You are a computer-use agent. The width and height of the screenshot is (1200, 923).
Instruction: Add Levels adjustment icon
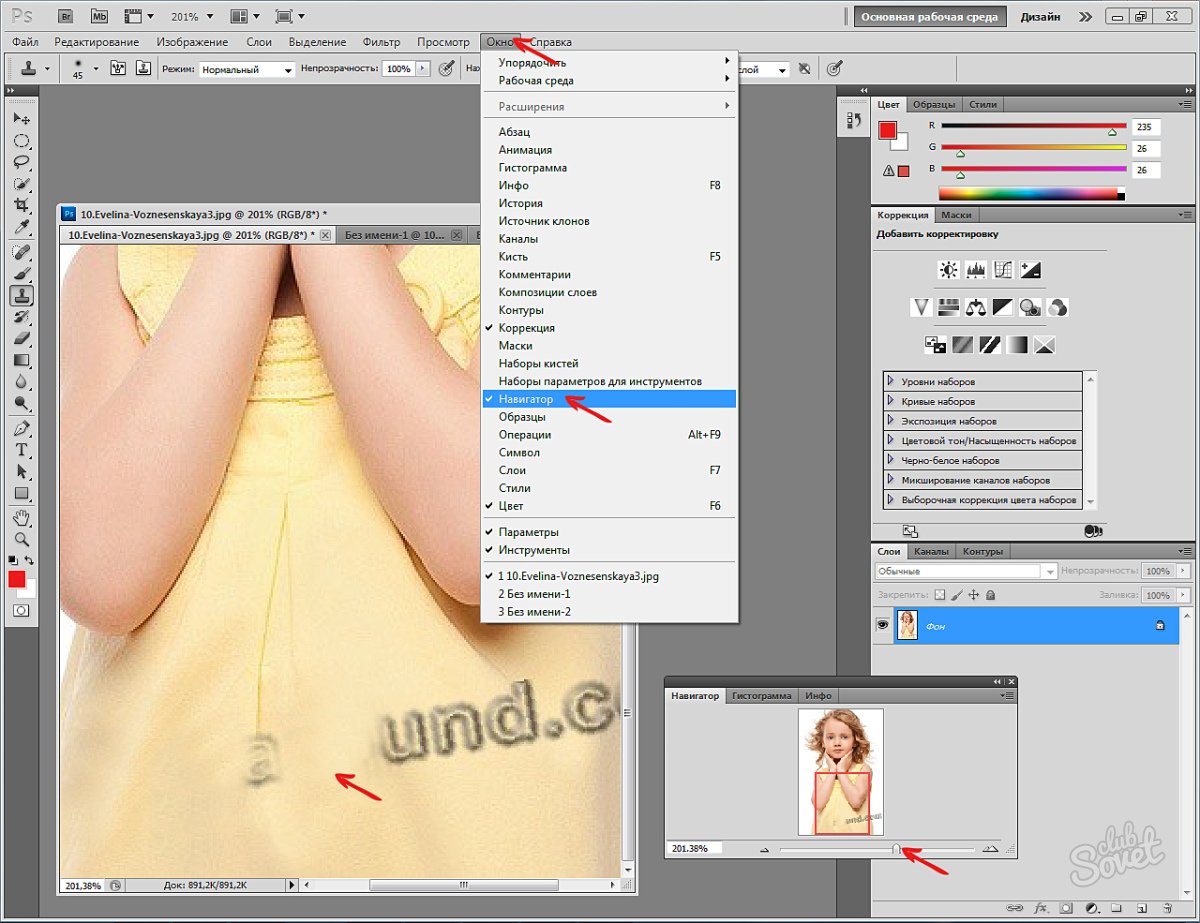[x=976, y=270]
